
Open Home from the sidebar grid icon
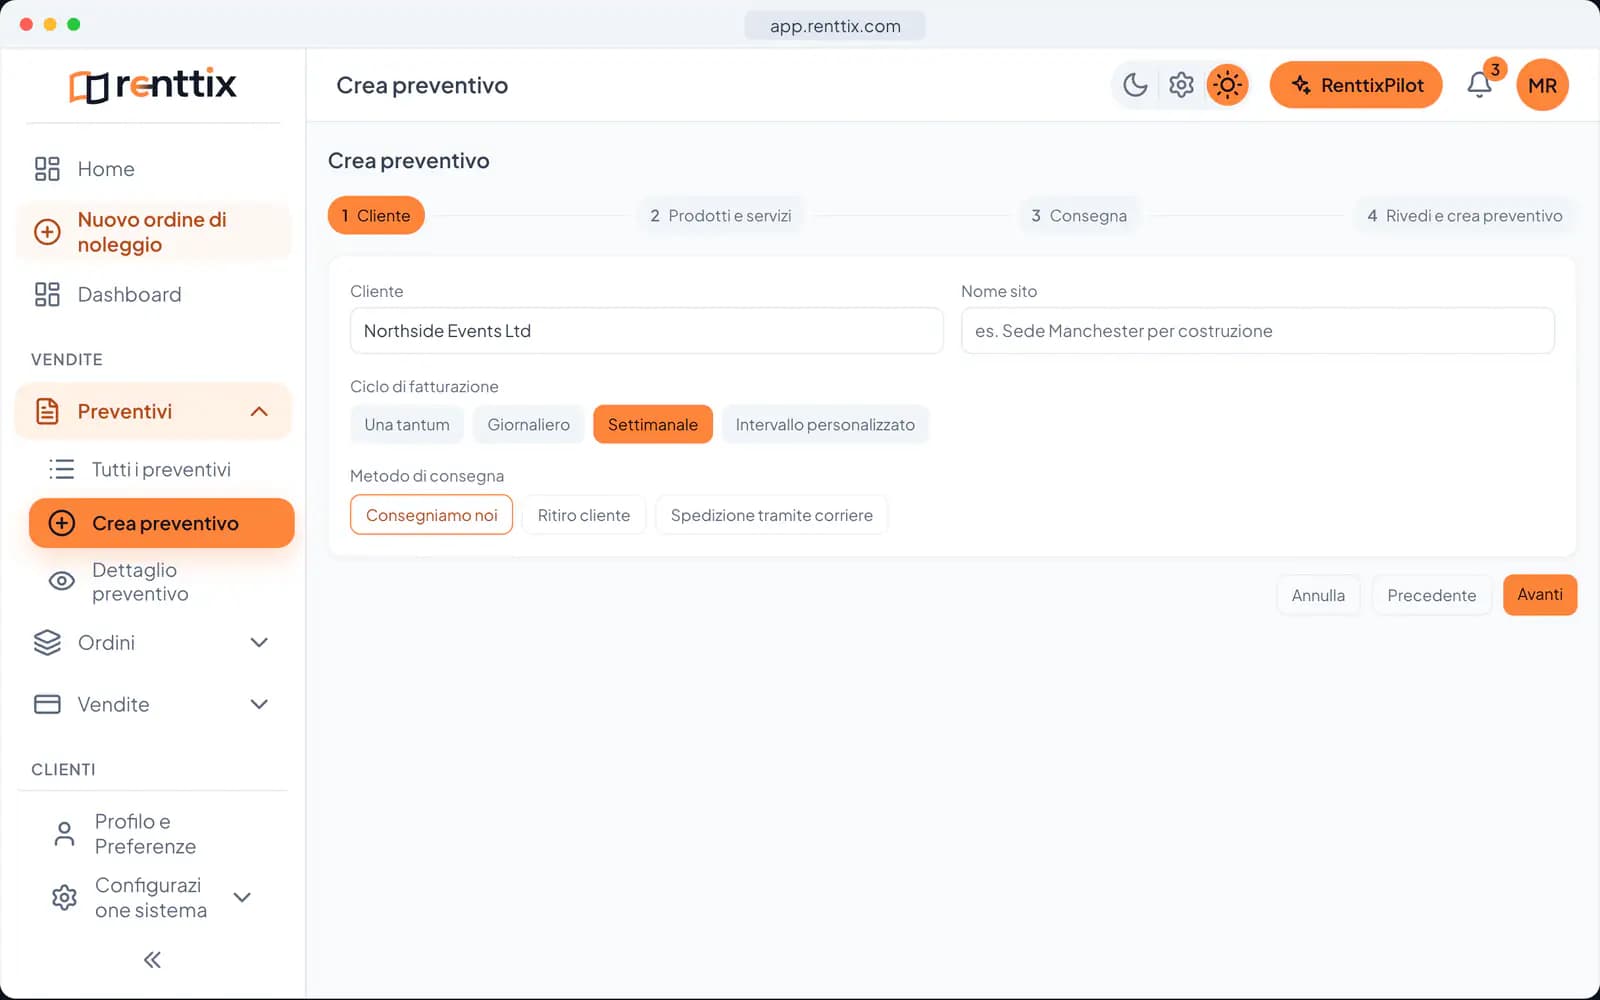tap(47, 169)
